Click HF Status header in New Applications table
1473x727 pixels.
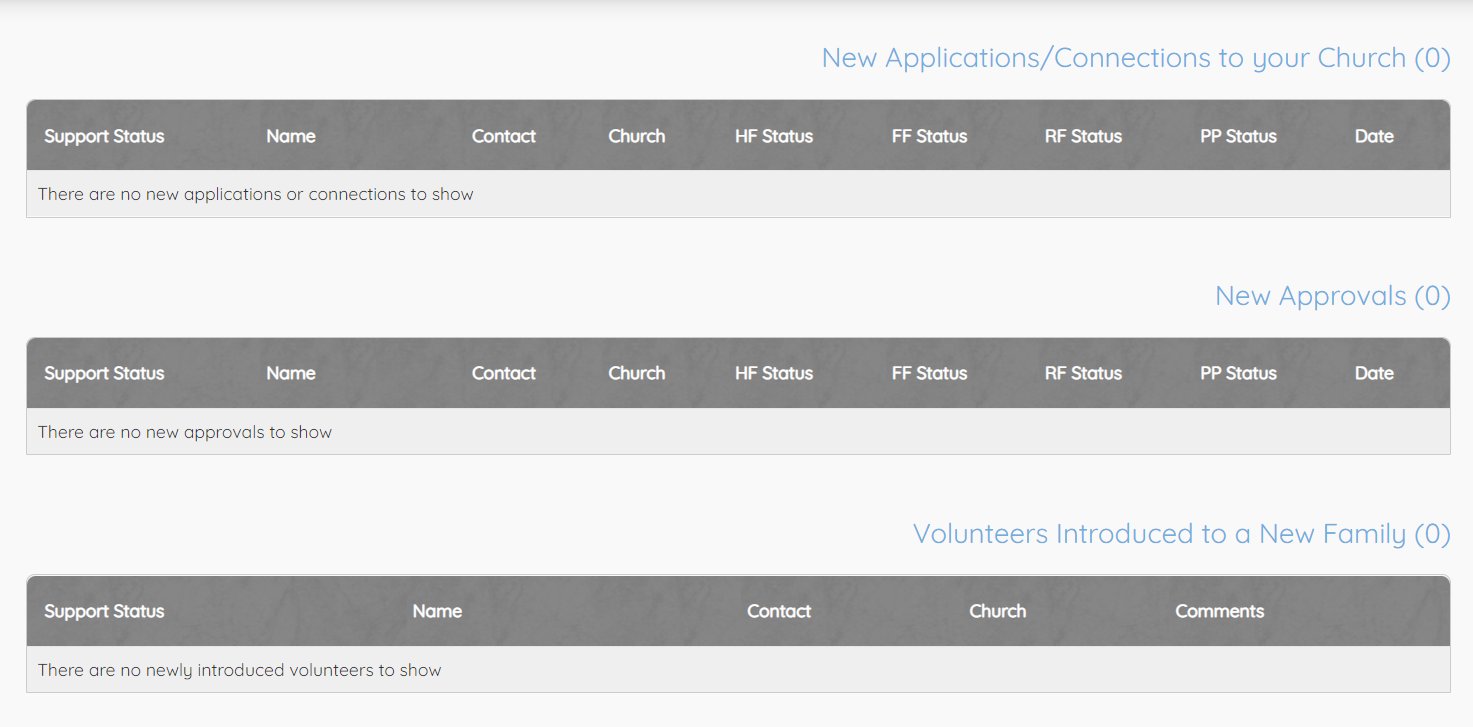point(774,136)
